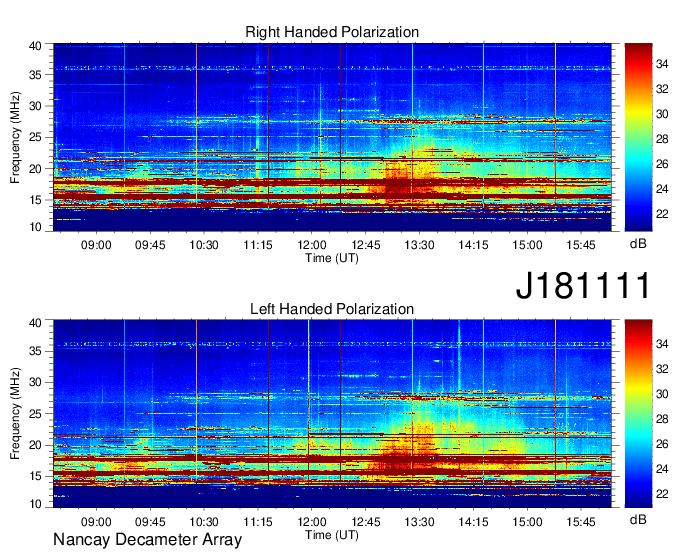Image resolution: width=680 pixels, height=552 pixels.
Task: Click the 34 dB value on the upper color bar
Action: (x=662, y=64)
